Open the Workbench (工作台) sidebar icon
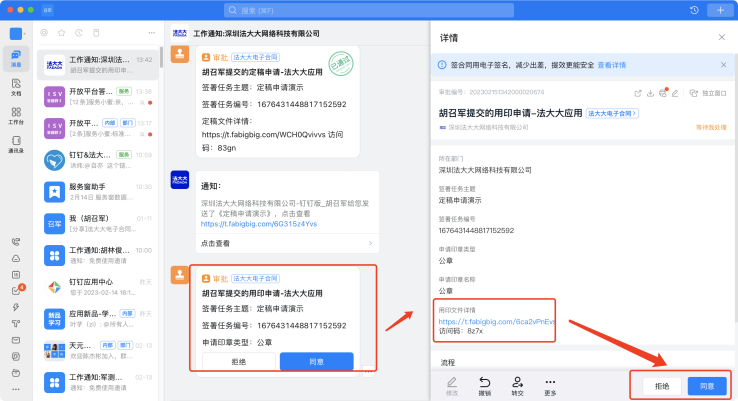This screenshot has height=401, width=738. (16, 114)
